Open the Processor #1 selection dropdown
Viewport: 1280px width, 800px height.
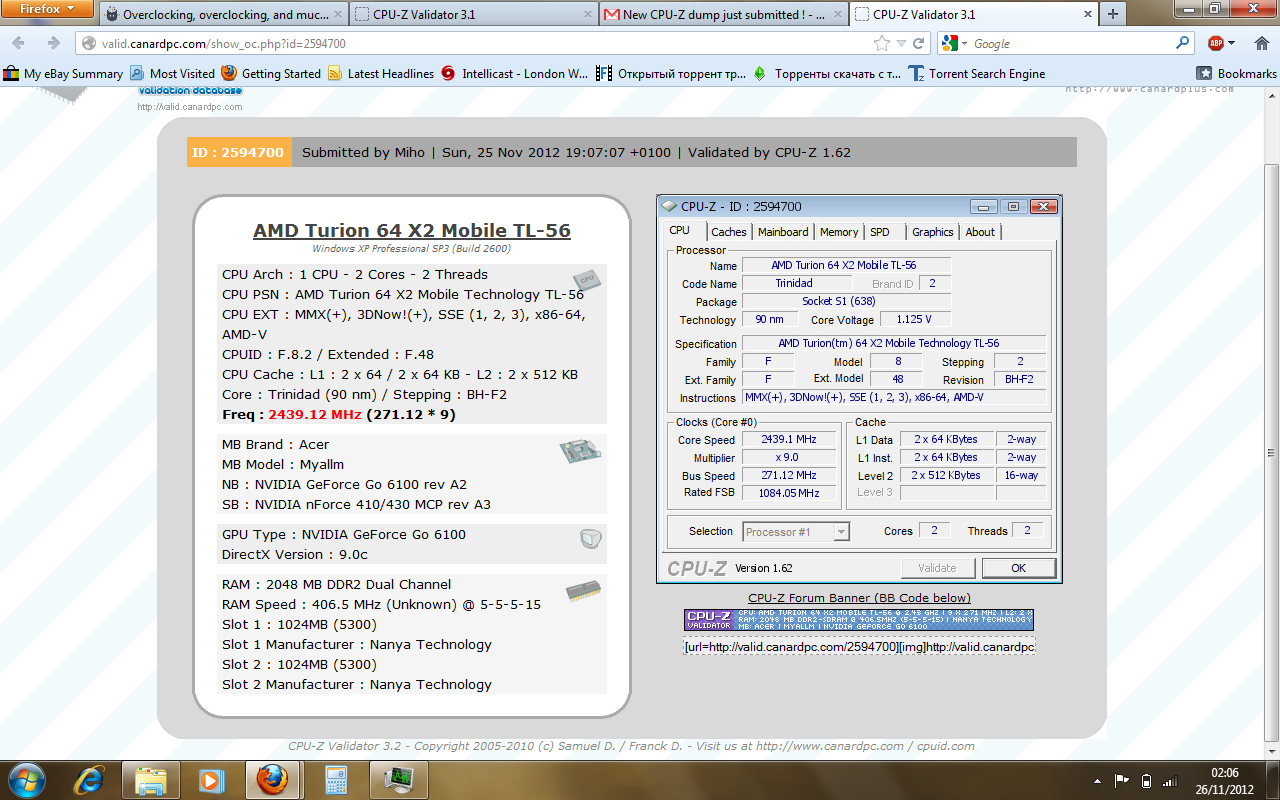click(796, 532)
